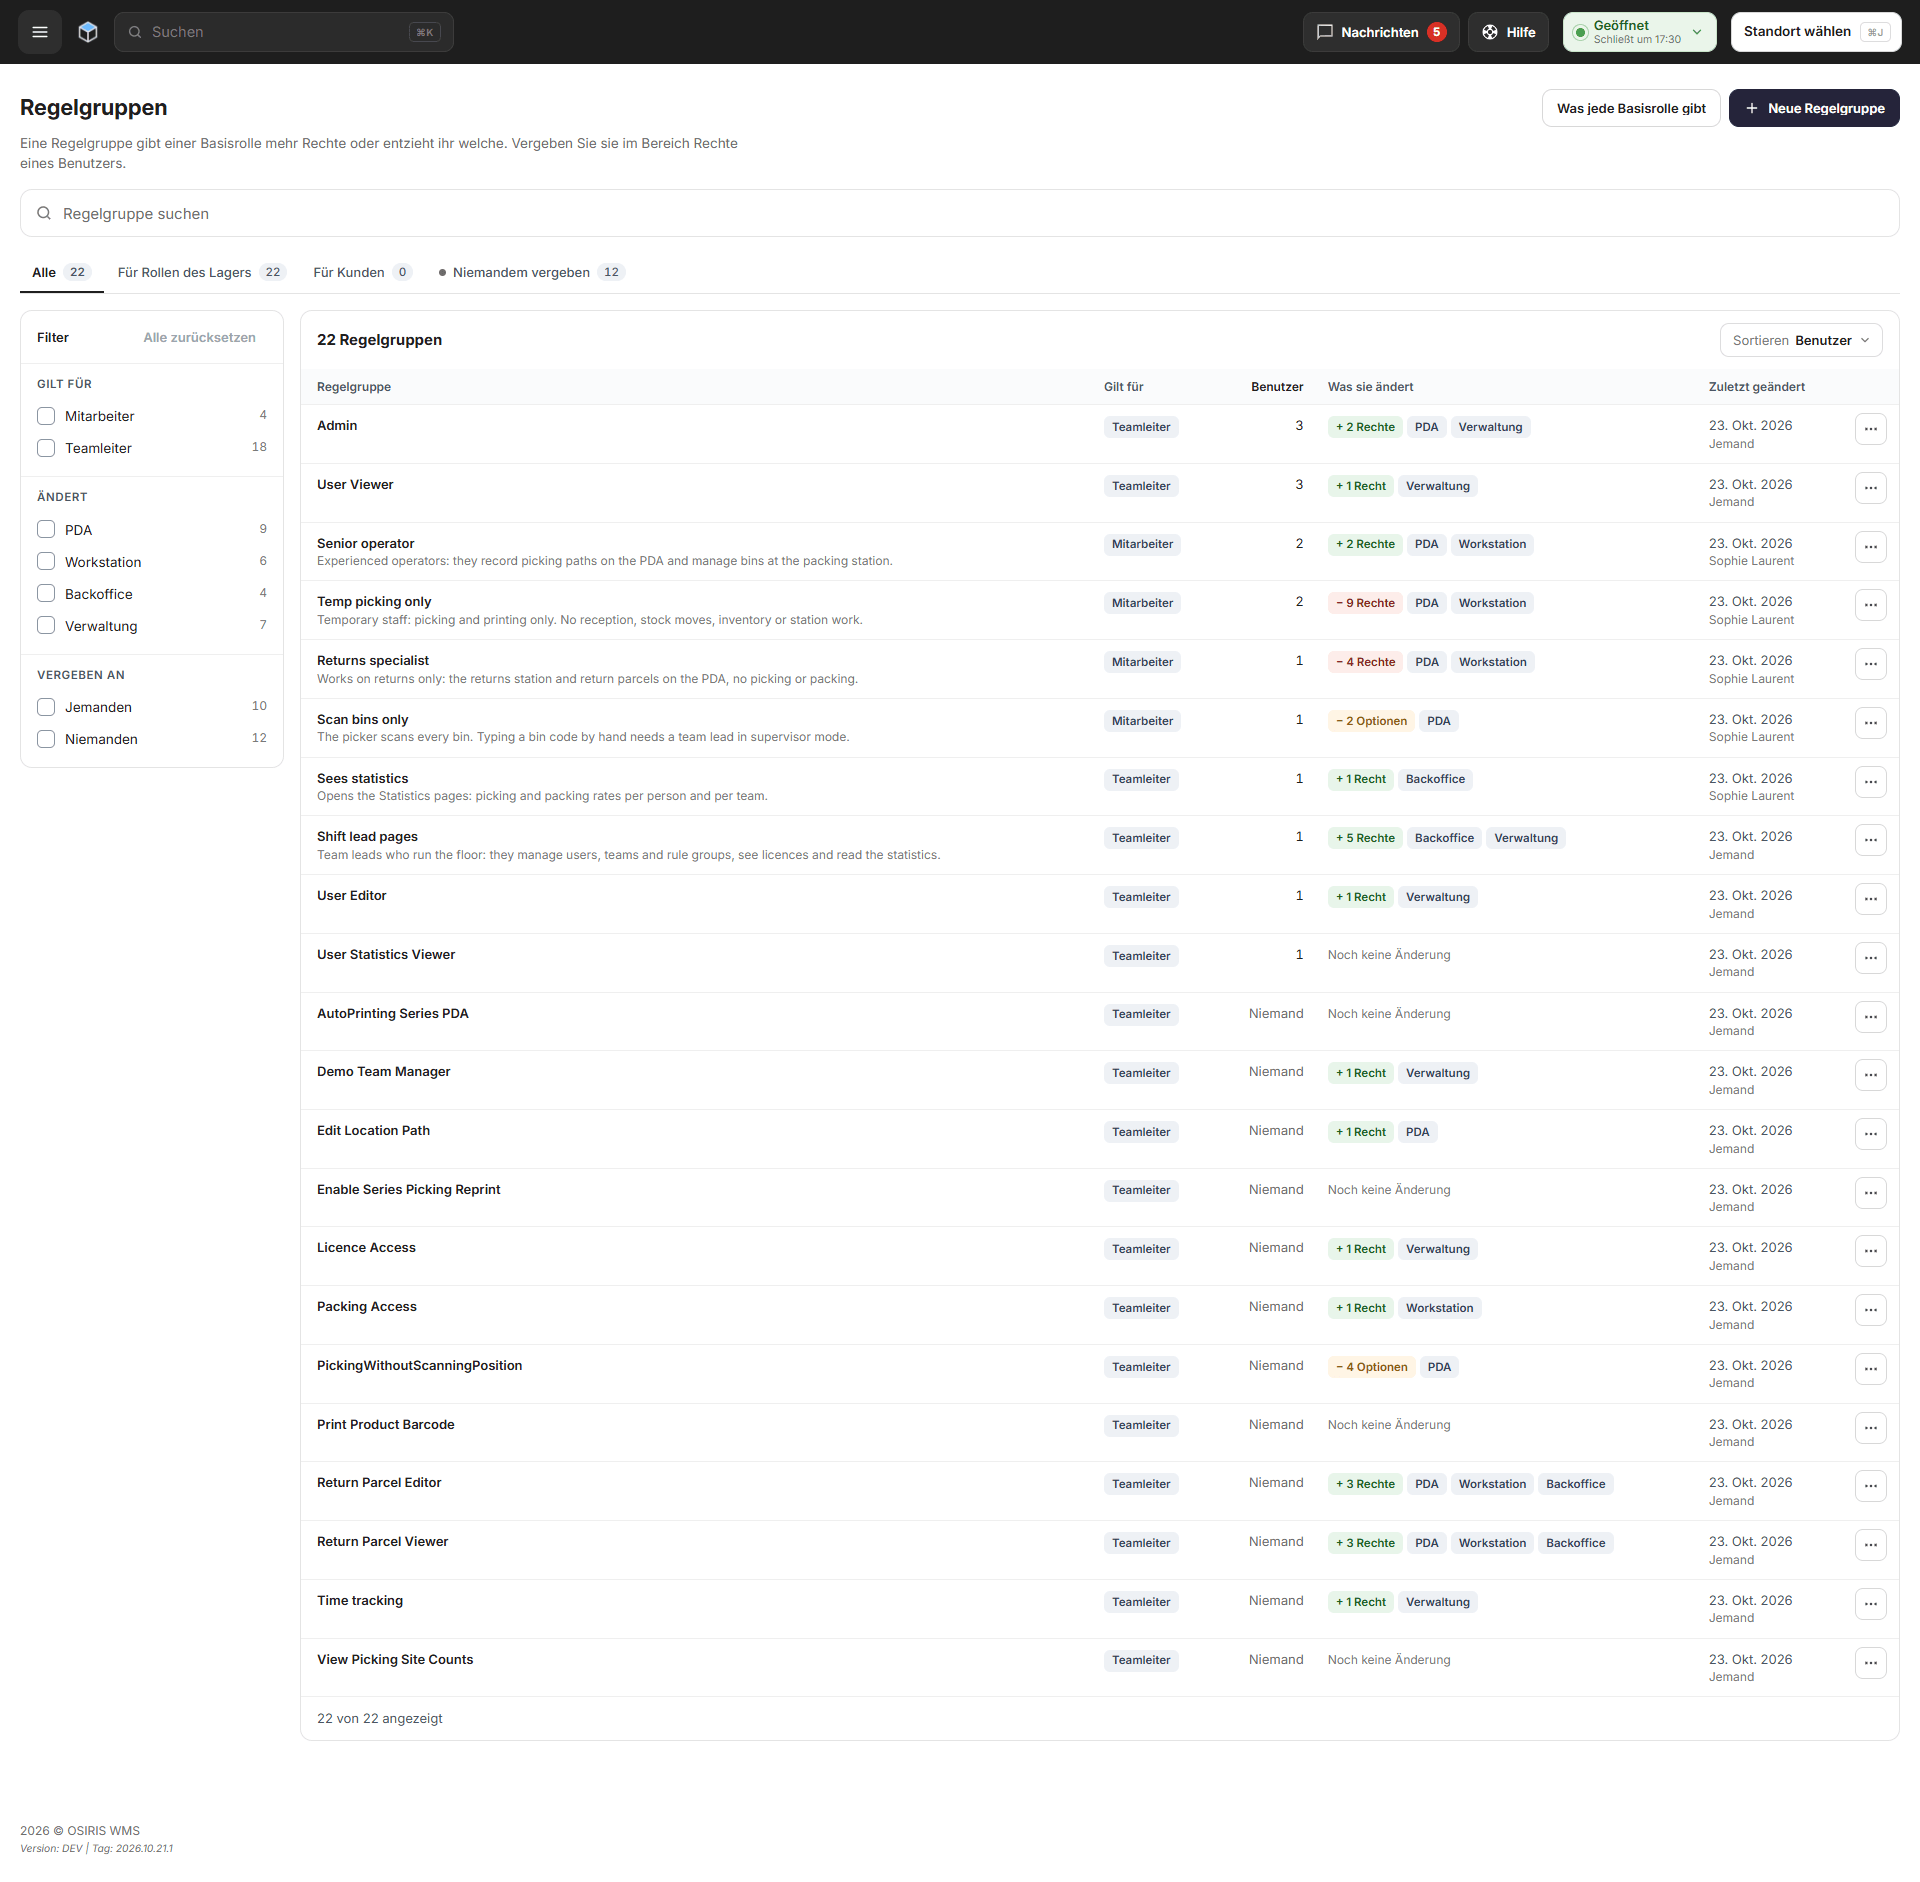Open more options for View Picking Site Counts
Image resolution: width=1920 pixels, height=1882 pixels.
pyautogui.click(x=1870, y=1663)
